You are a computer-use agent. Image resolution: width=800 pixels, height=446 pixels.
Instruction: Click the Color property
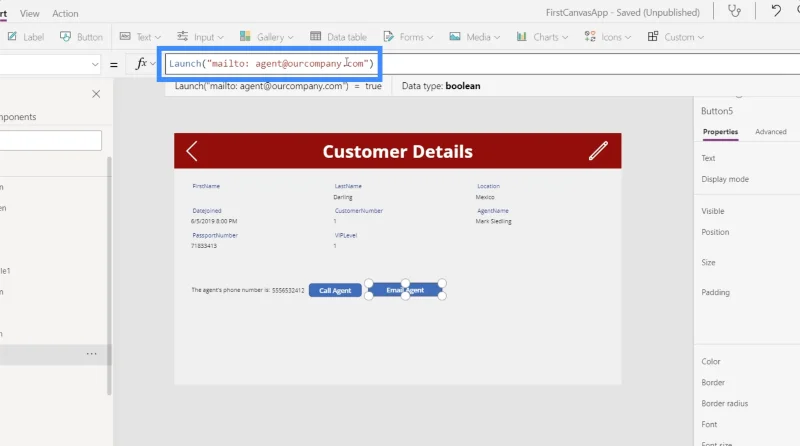point(711,361)
